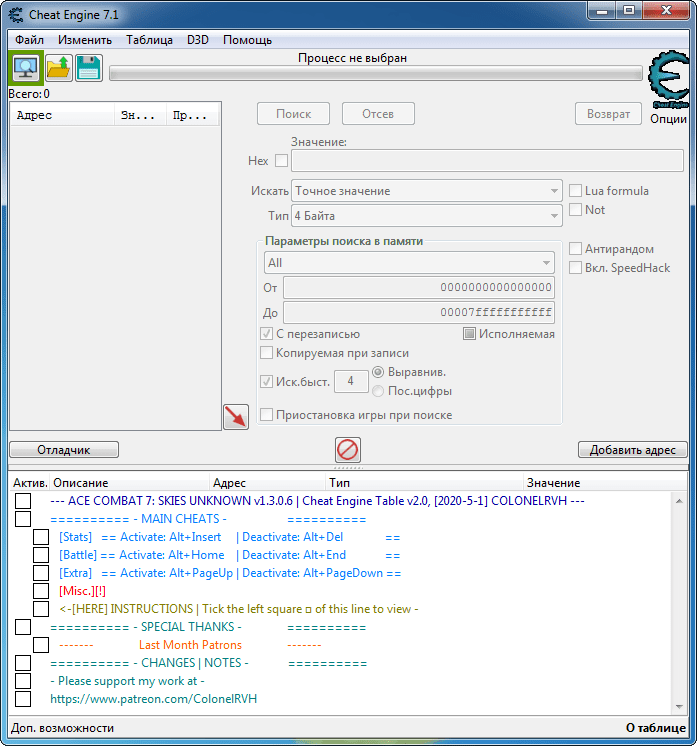Tick the SPECIAL THANKS row checkbox

coord(23,627)
